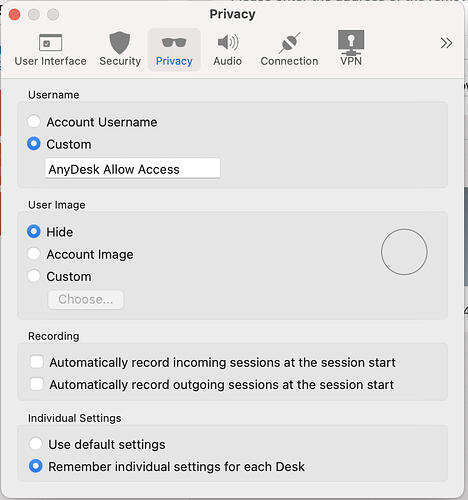The width and height of the screenshot is (468, 500).
Task: Open the VPN keyhole icon
Action: click(x=351, y=43)
